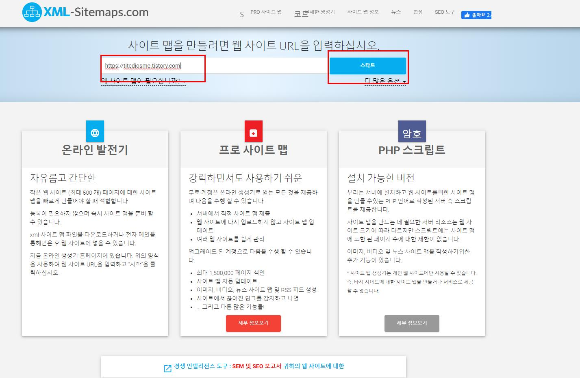Open the 뉴스 menu item
580x378 pixels.
pos(395,12)
